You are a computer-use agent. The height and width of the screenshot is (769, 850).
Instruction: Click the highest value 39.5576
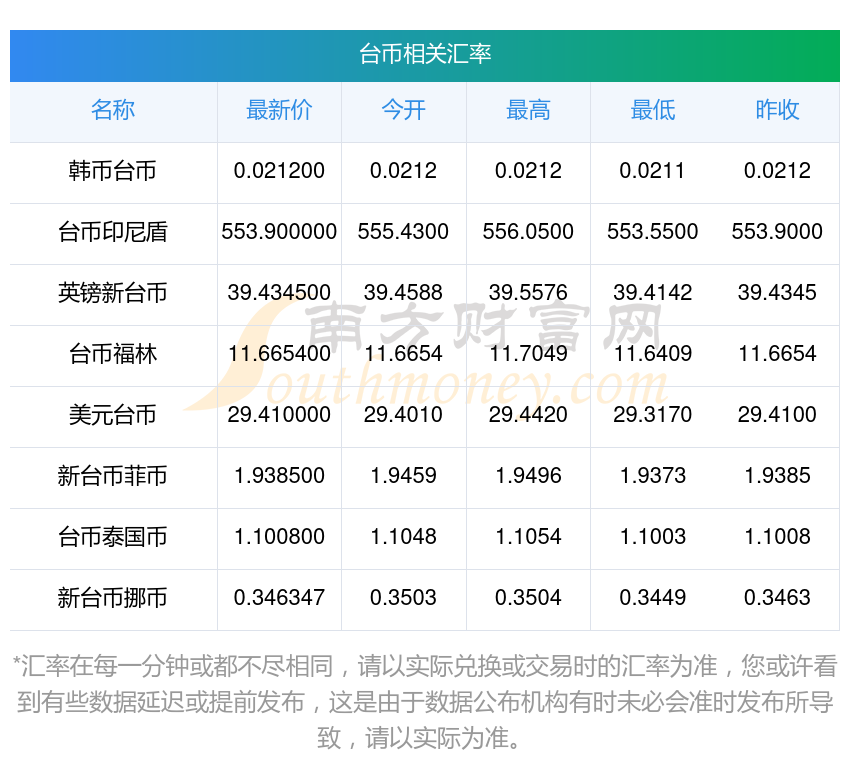click(528, 293)
